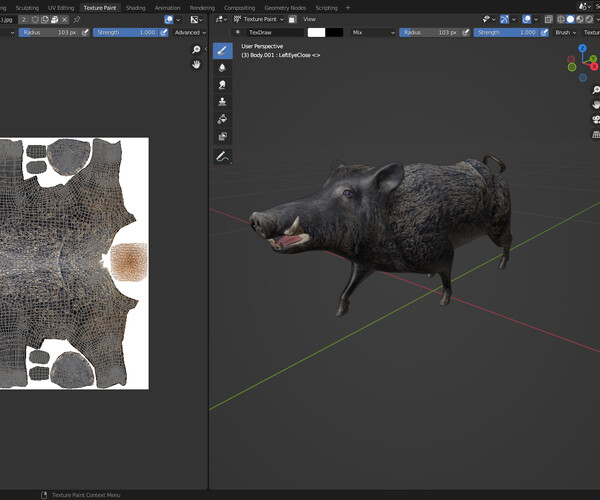The height and width of the screenshot is (500, 600).
Task: Select the Fill bucket tool
Action: pyautogui.click(x=222, y=119)
